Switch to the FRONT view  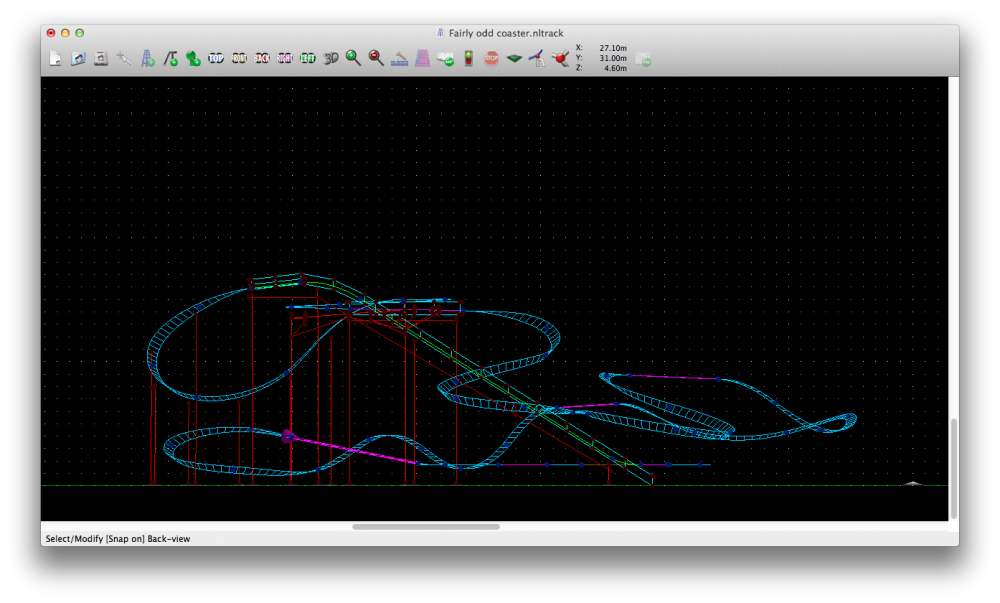[240, 59]
